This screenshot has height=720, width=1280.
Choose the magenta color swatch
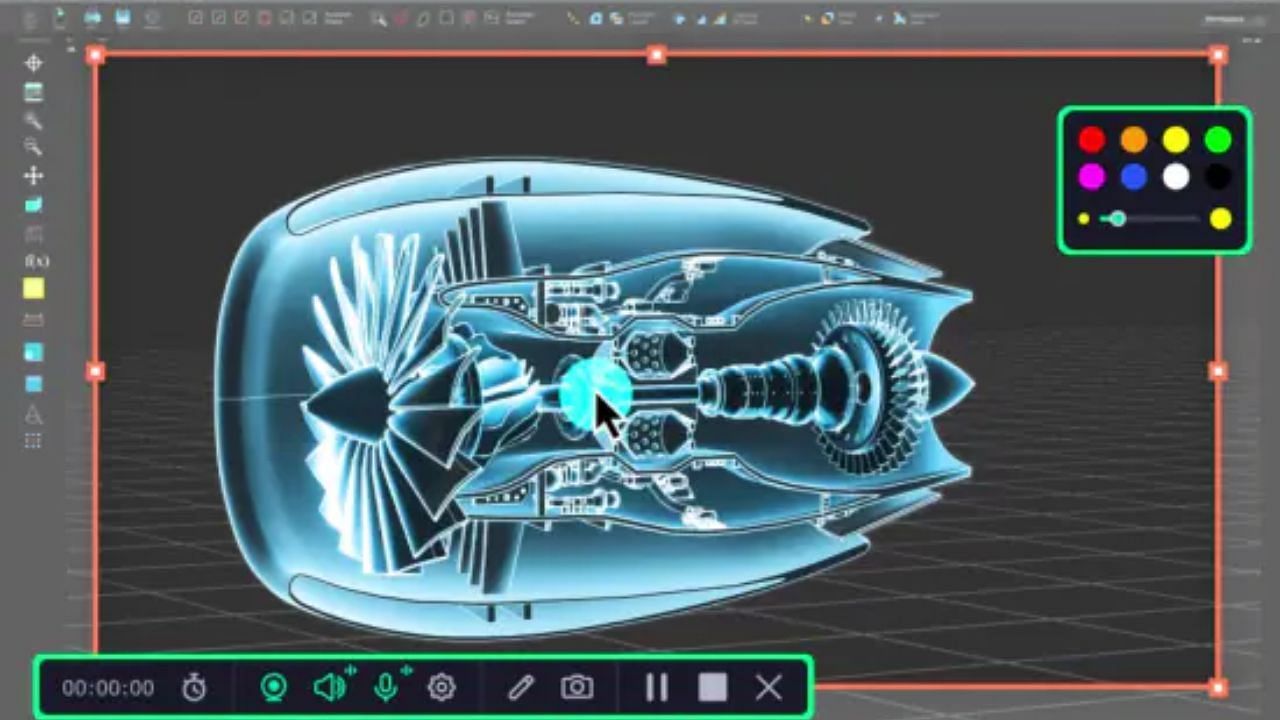click(1092, 177)
